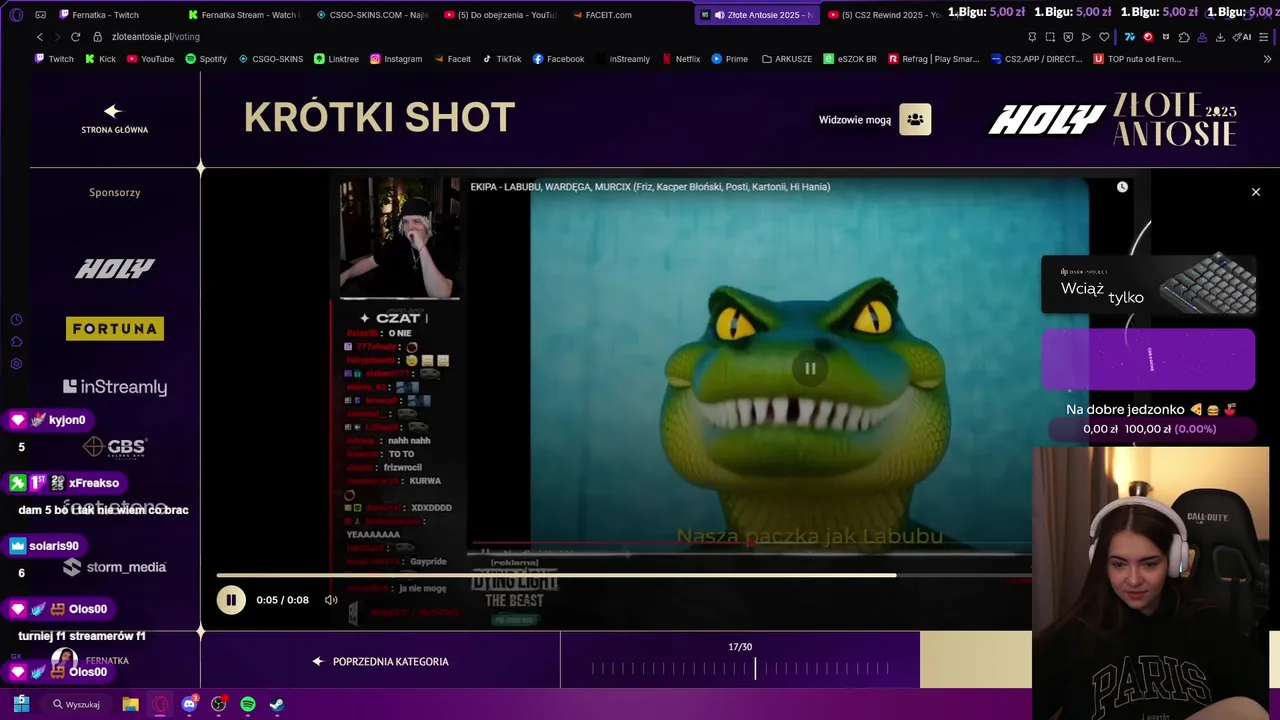Take a snapshot with the capture icon

pyautogui.click(x=1050, y=37)
